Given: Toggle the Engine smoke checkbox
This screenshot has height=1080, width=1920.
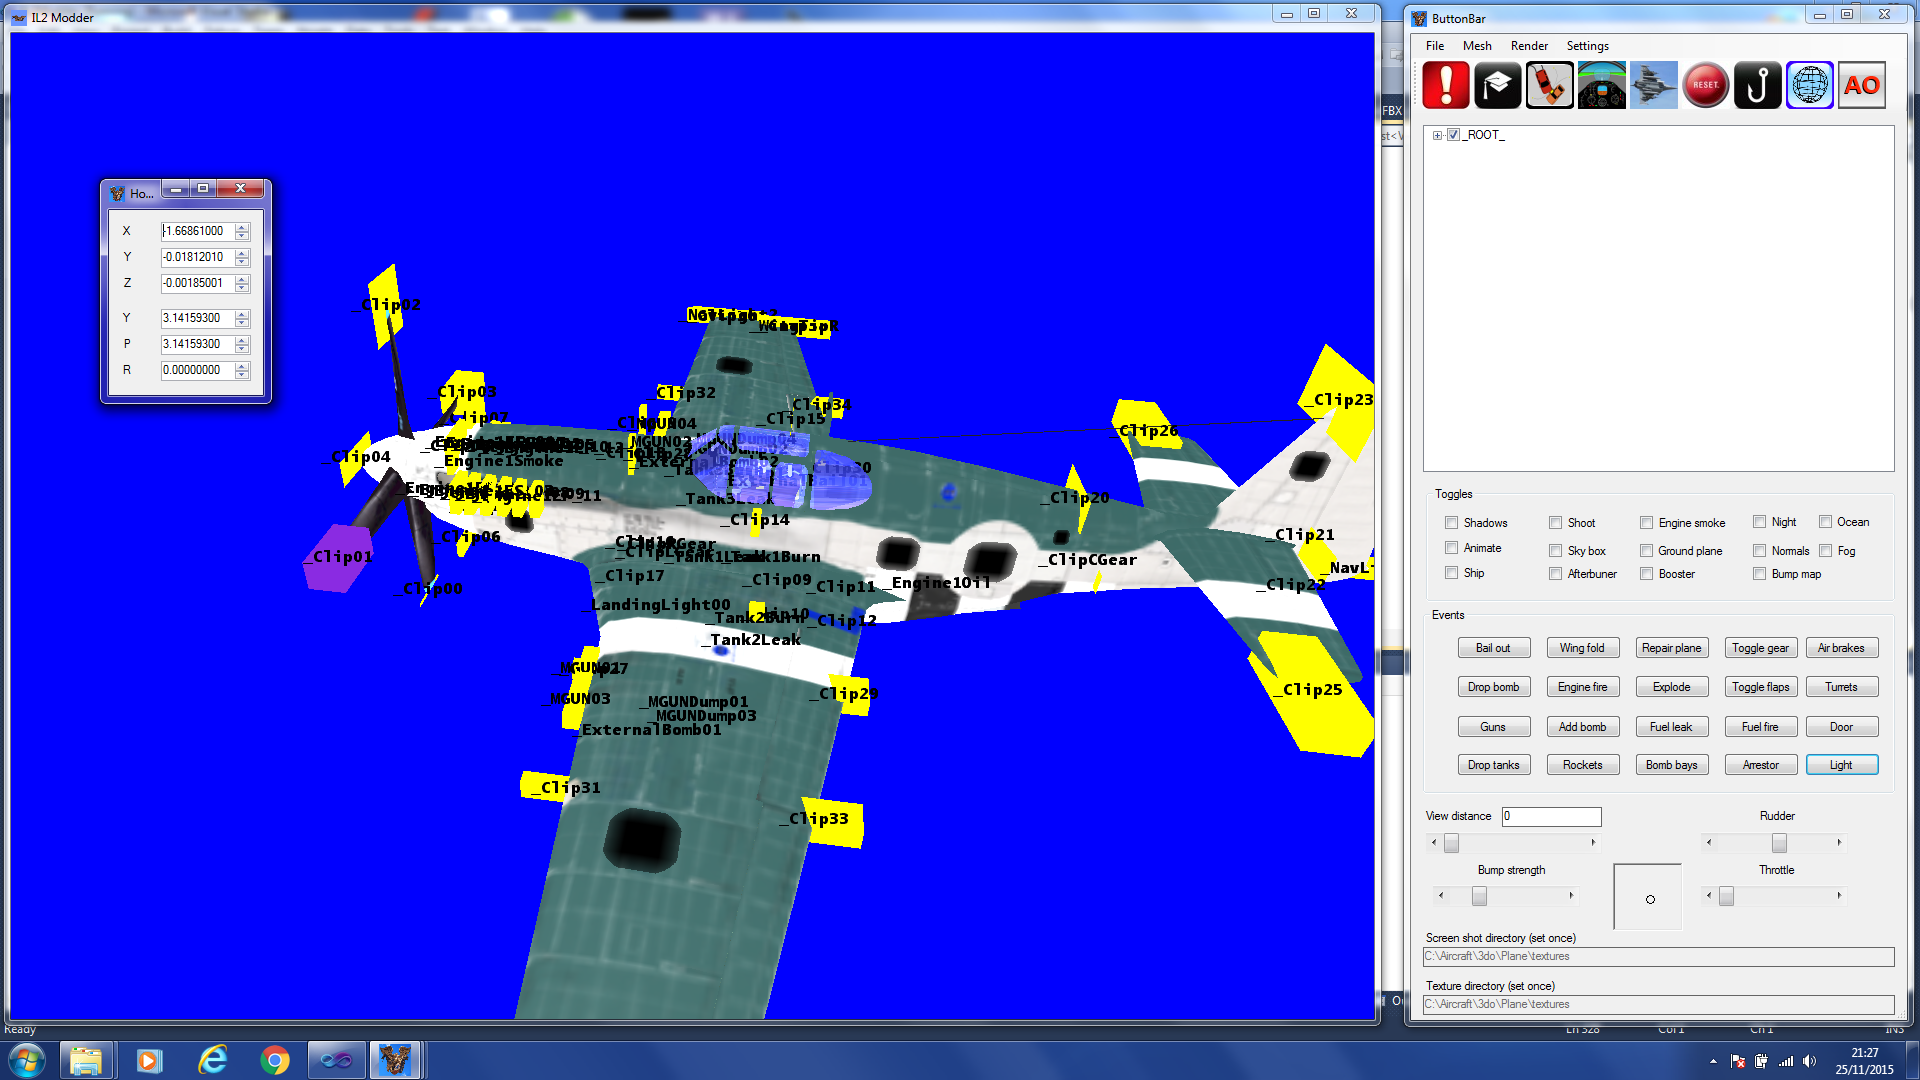Looking at the screenshot, I should pyautogui.click(x=1646, y=523).
